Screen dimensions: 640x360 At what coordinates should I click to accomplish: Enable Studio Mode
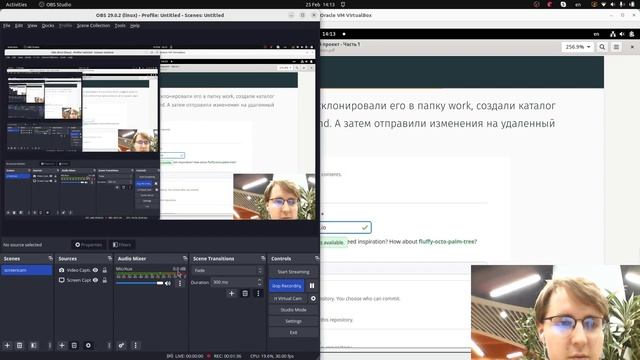[x=293, y=310]
